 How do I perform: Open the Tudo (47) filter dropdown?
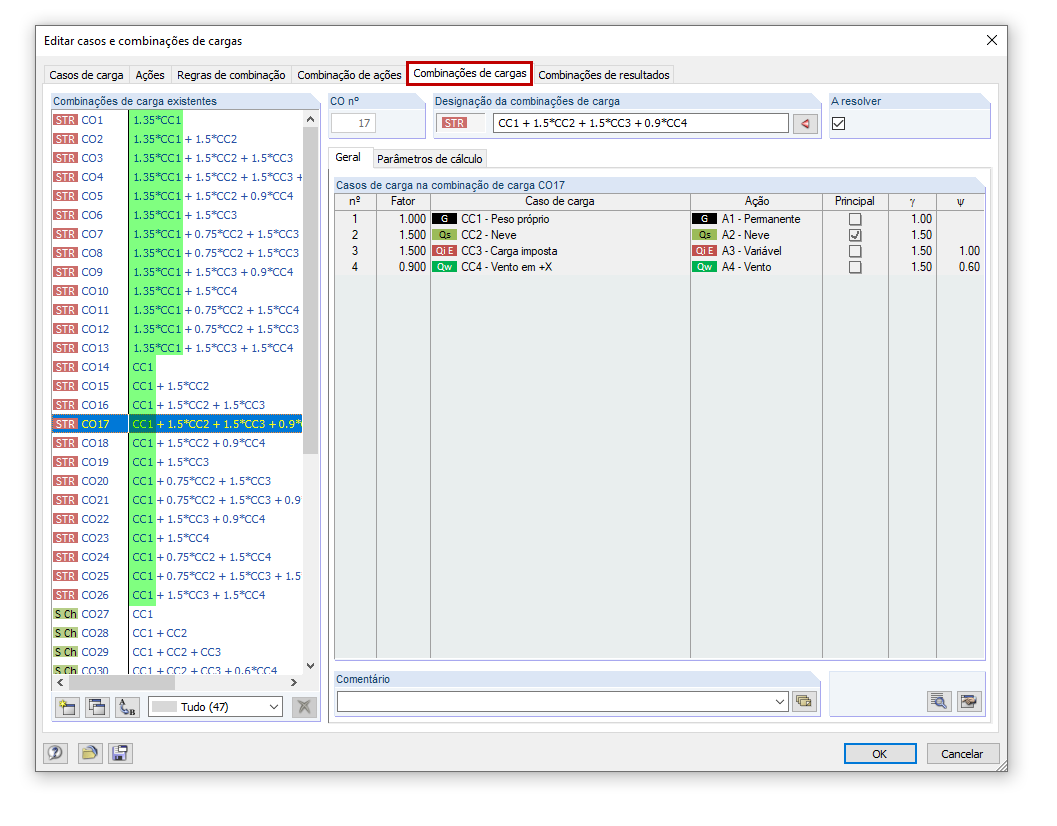(x=215, y=707)
